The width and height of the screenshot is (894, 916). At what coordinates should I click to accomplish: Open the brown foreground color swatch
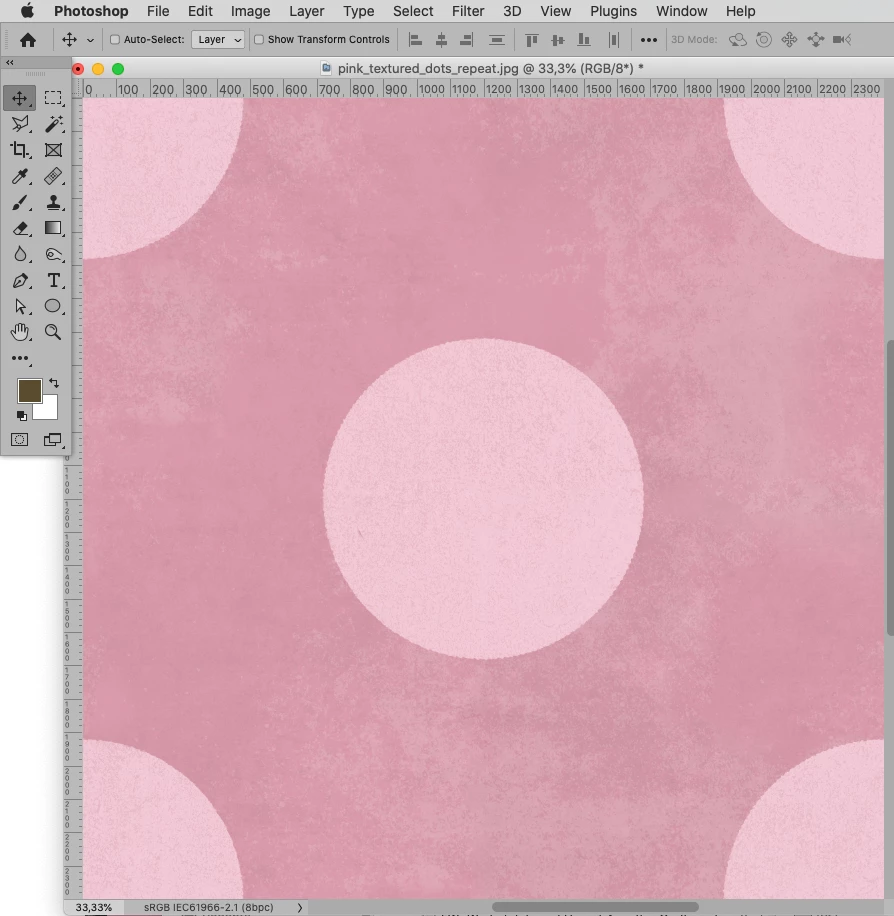click(x=29, y=391)
